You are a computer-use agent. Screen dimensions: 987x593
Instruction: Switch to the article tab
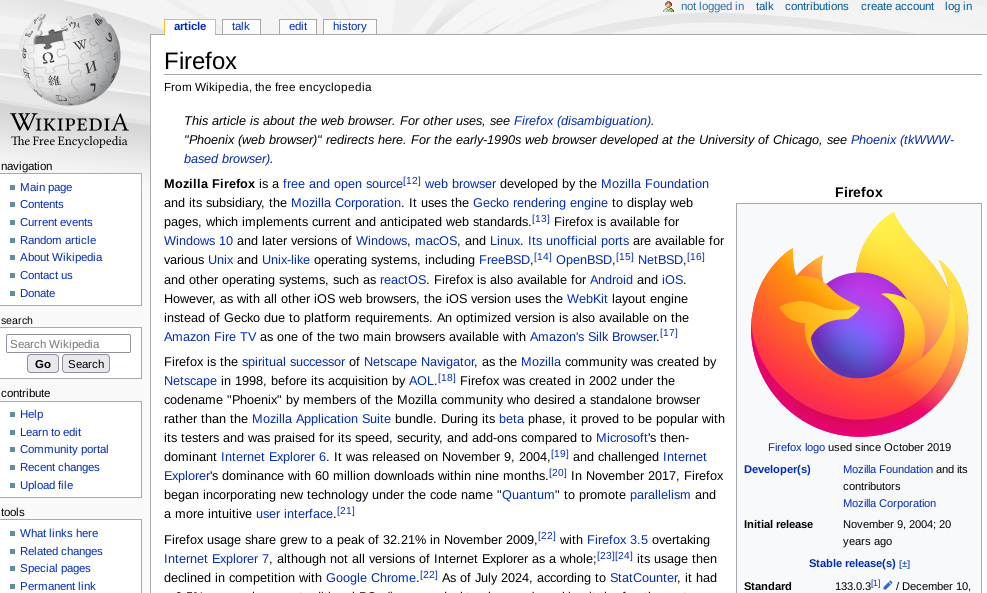point(189,26)
